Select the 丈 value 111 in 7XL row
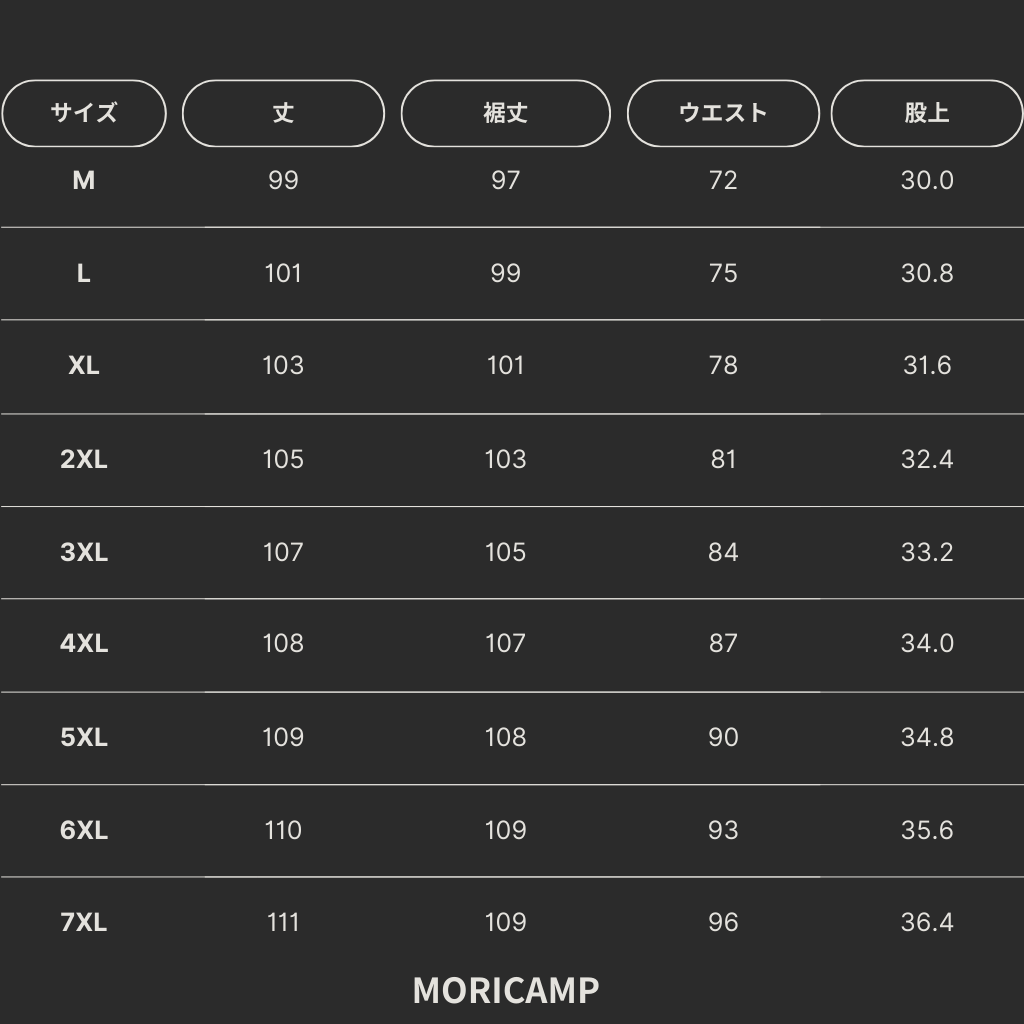 pyautogui.click(x=283, y=922)
